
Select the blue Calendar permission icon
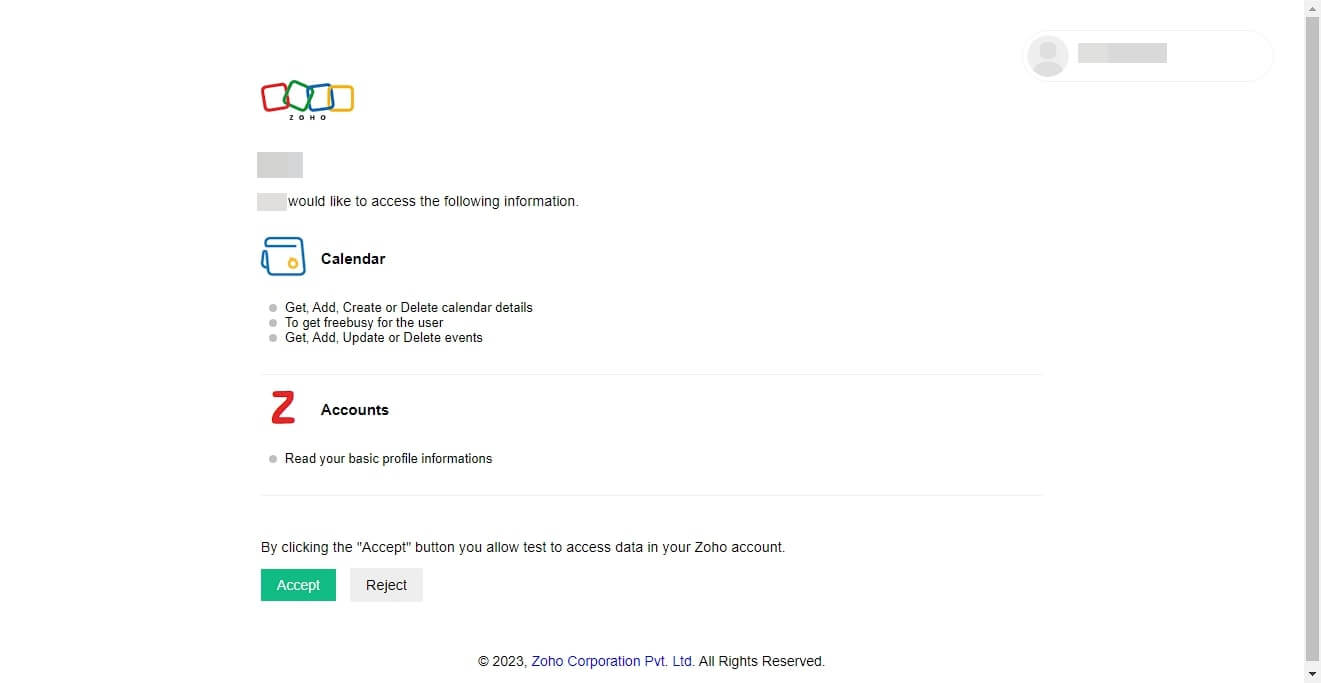pos(283,255)
